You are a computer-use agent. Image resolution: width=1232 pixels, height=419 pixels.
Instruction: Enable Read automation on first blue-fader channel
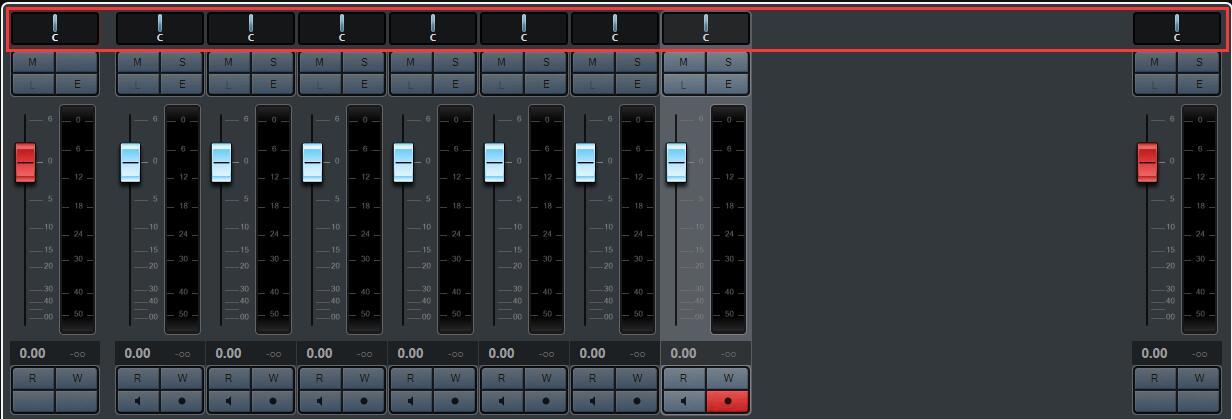tap(138, 379)
